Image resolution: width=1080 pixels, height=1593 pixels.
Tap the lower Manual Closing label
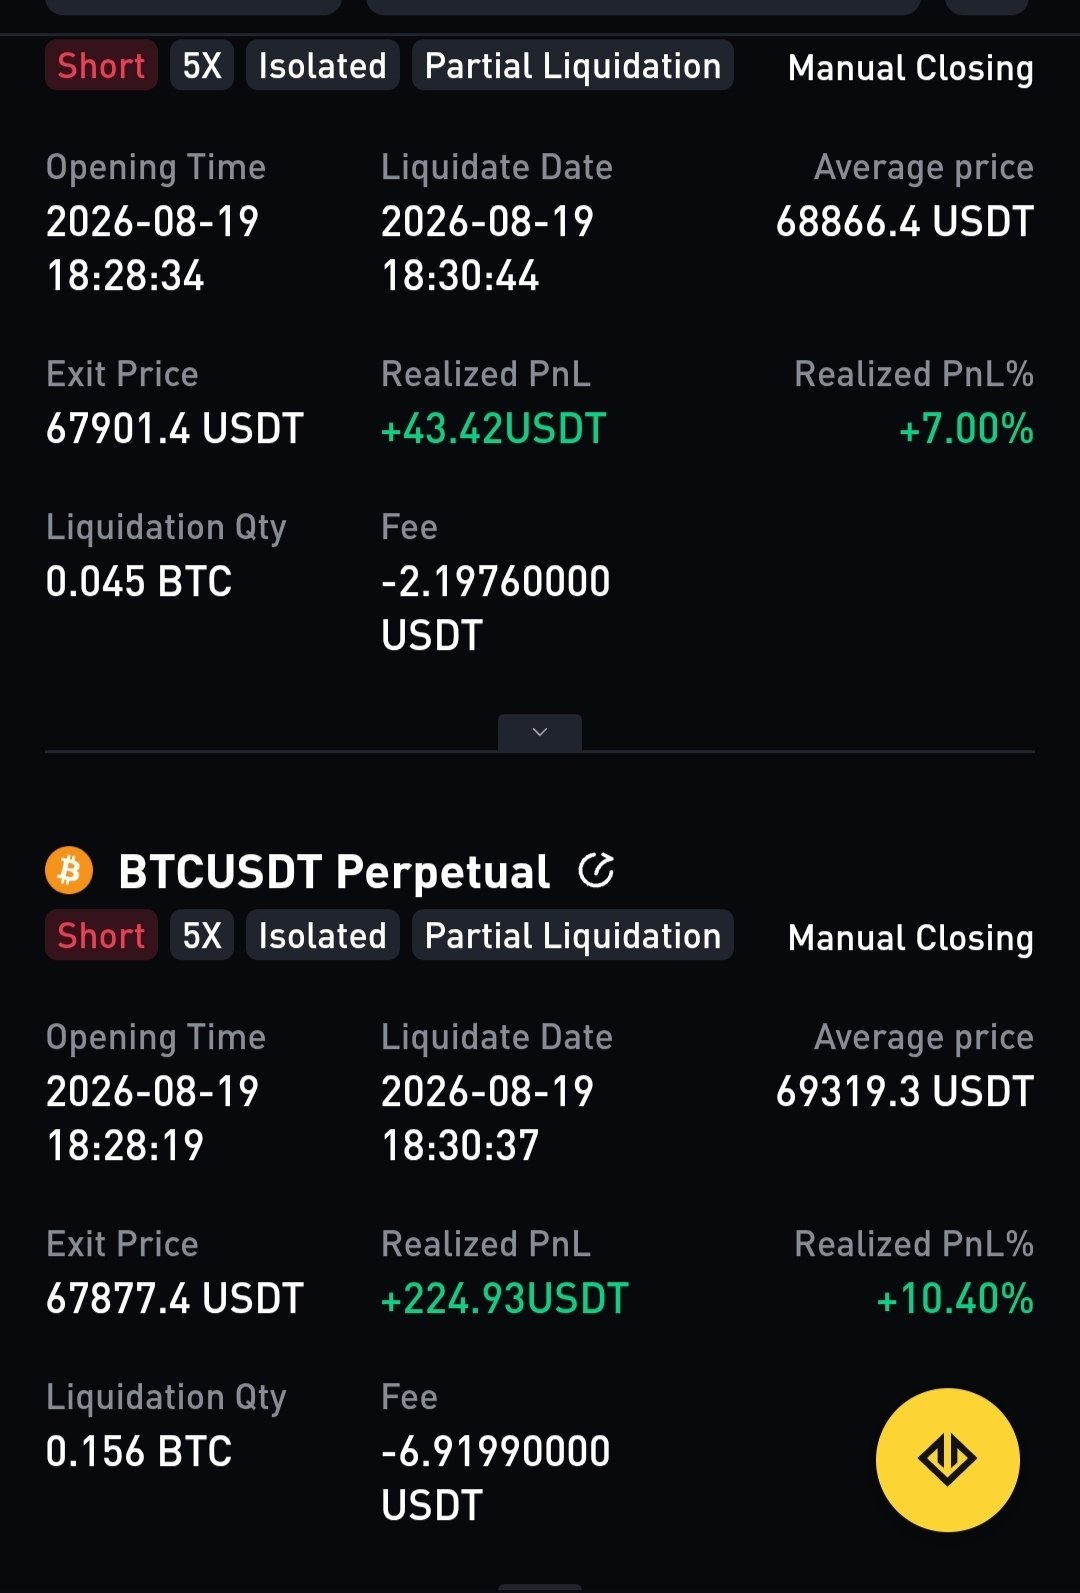point(911,938)
